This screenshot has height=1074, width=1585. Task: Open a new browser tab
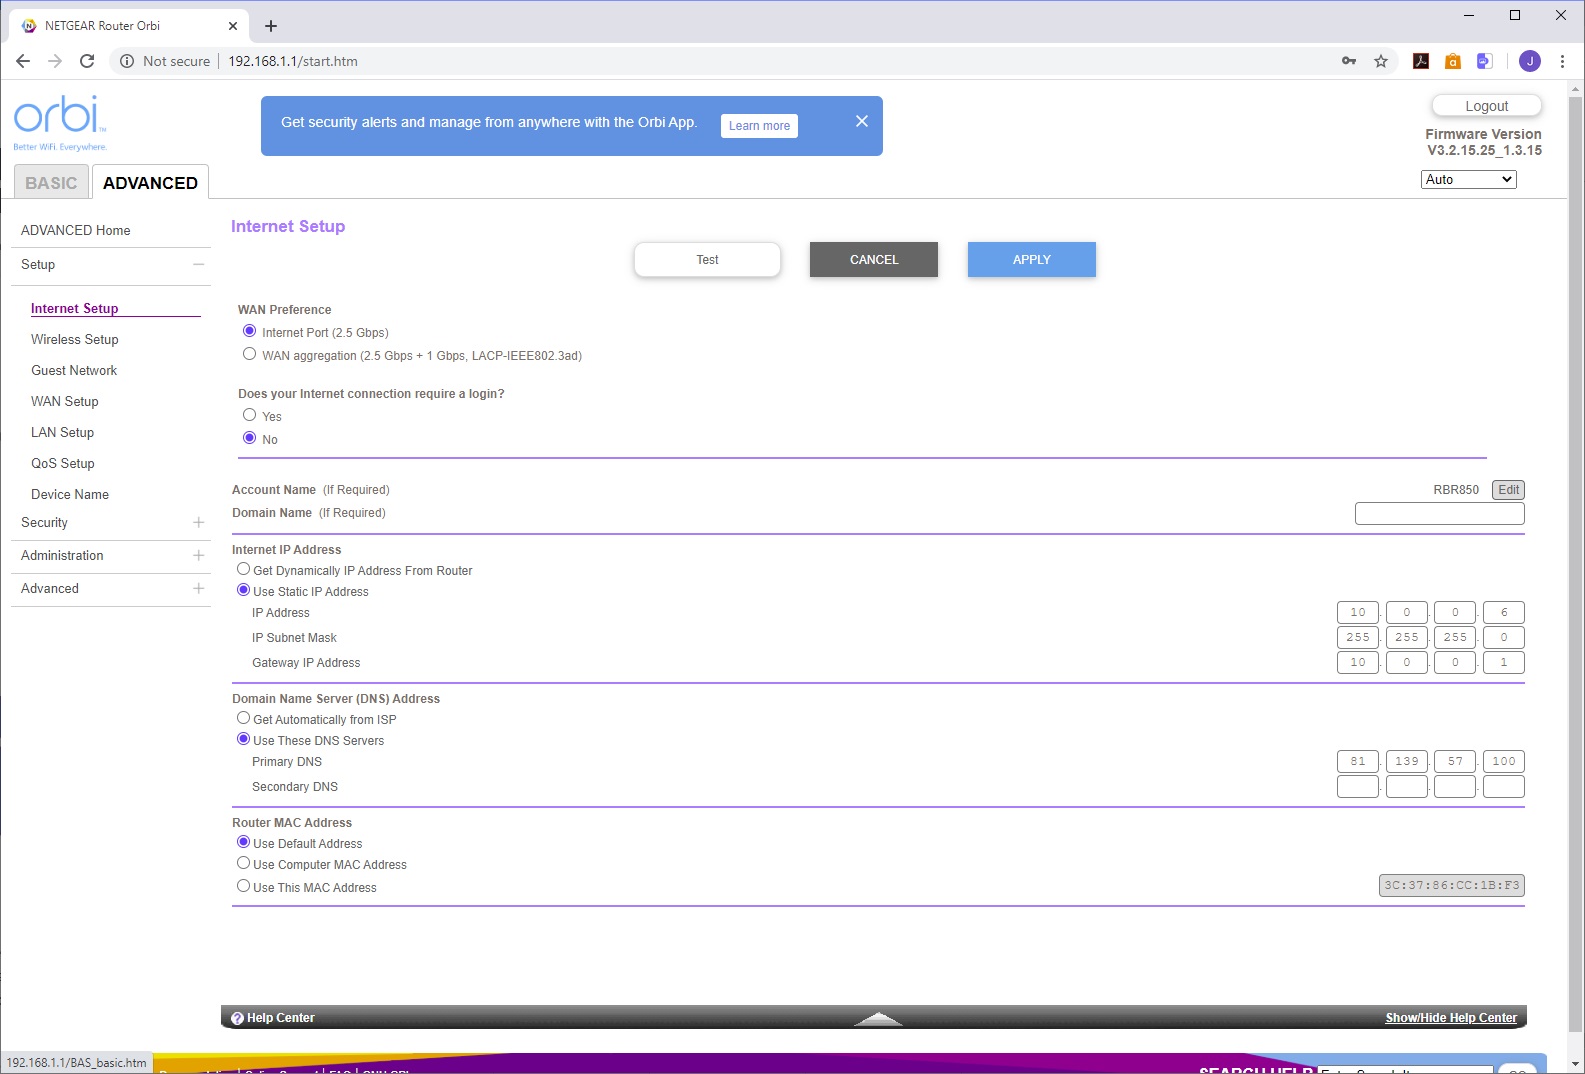pyautogui.click(x=271, y=26)
